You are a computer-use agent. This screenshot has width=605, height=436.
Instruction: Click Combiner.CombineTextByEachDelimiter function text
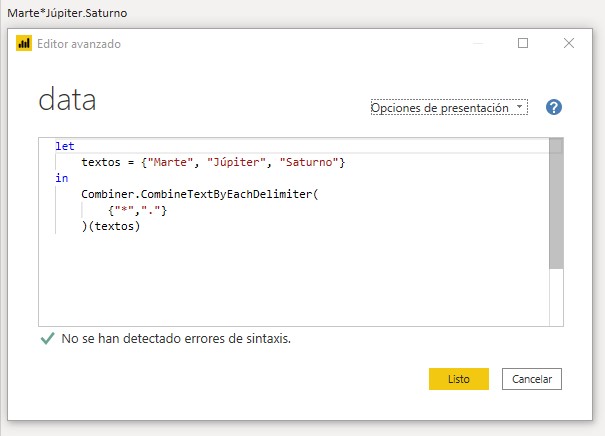pos(200,194)
